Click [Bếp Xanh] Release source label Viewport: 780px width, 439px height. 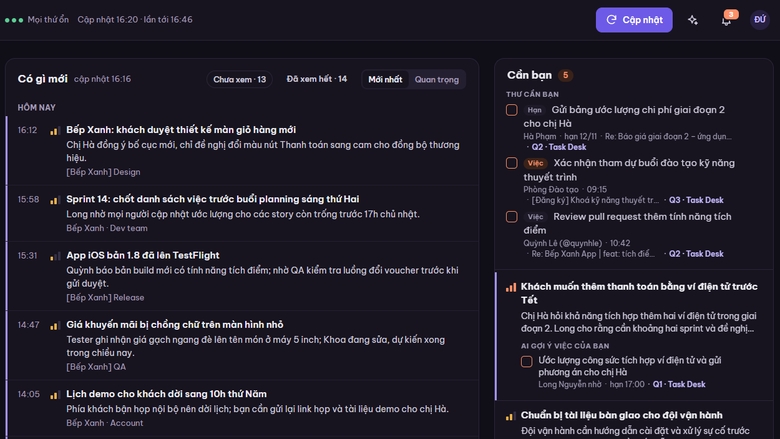pos(105,298)
